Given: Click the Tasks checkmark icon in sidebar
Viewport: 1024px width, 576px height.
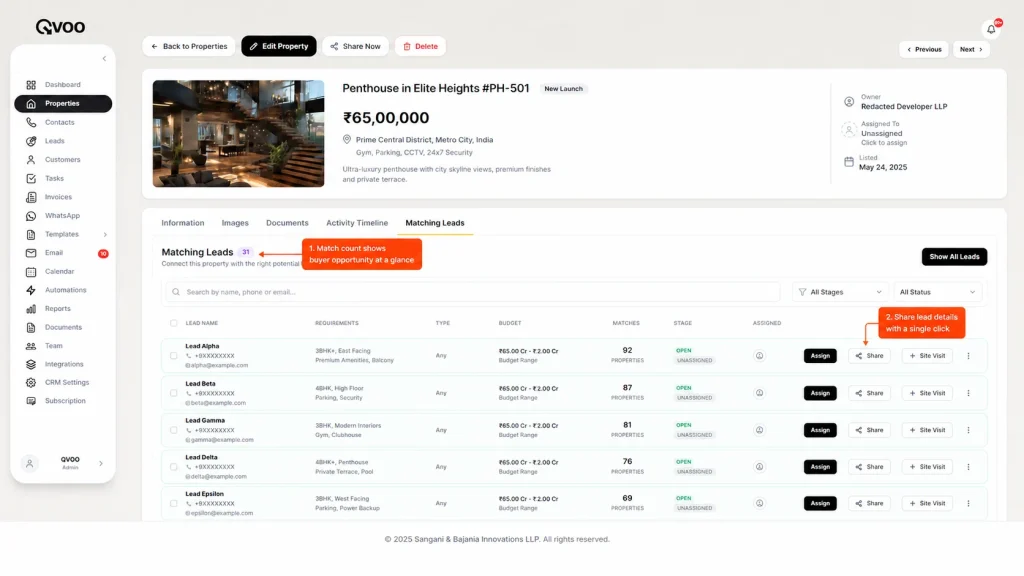Looking at the screenshot, I should [31, 178].
